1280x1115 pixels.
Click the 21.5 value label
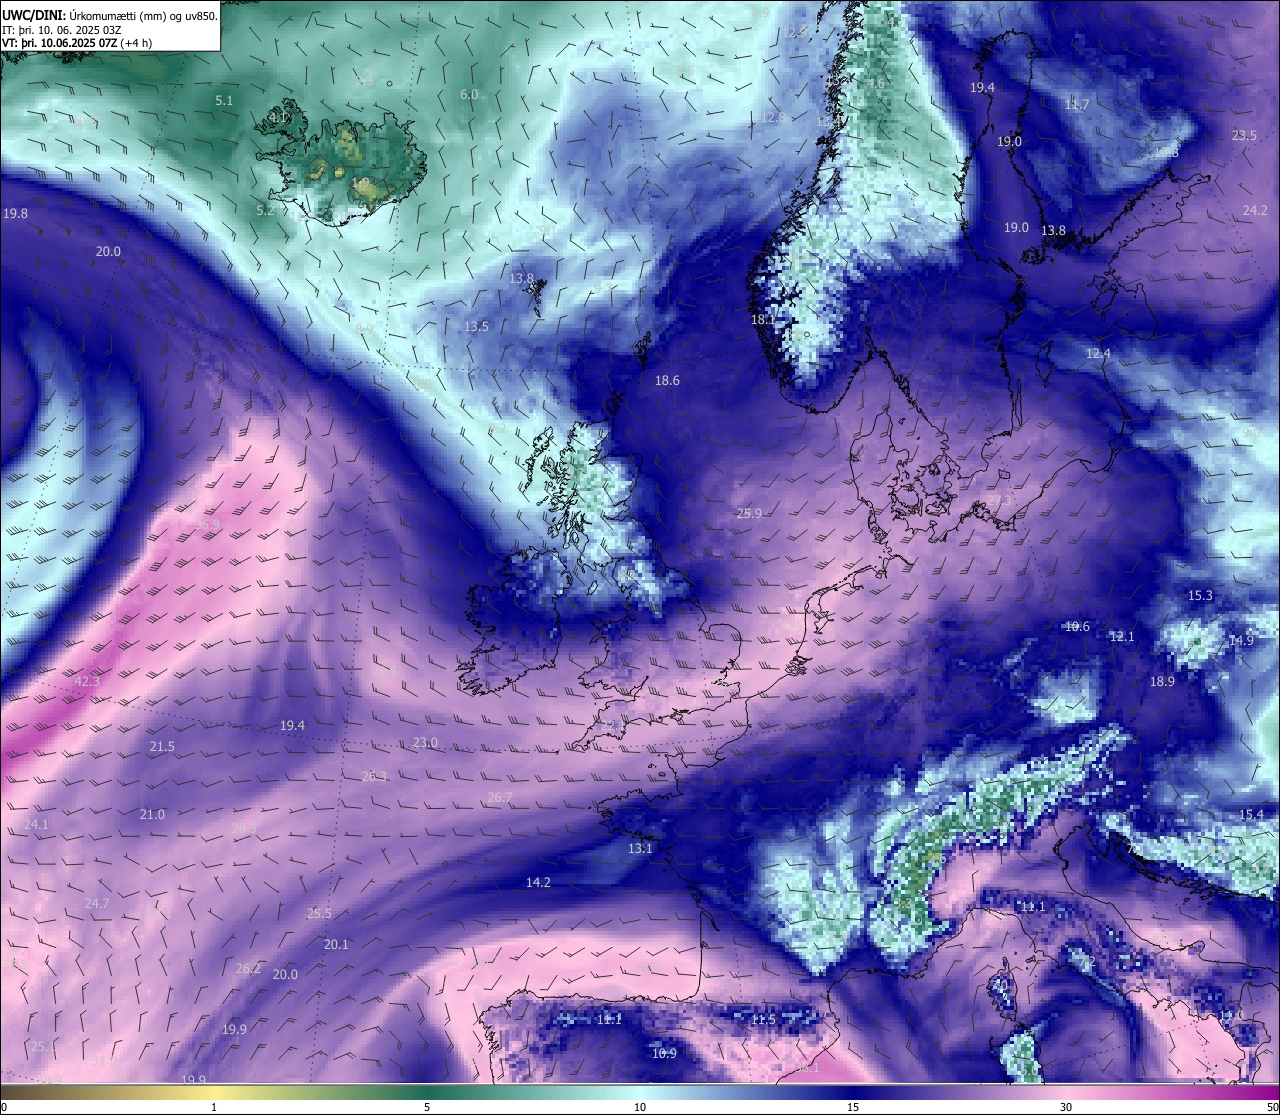click(x=162, y=747)
